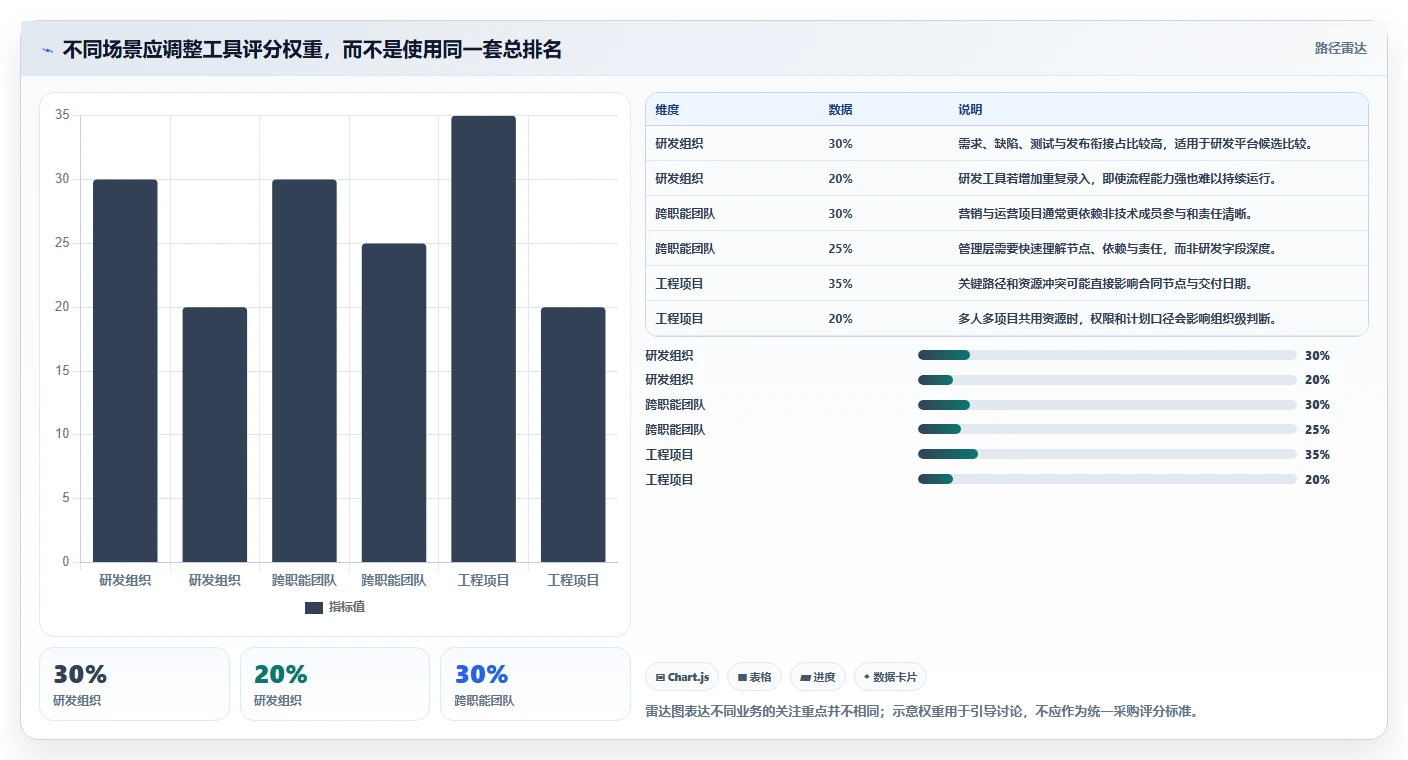Click the 35 tick on the chart's y-axis
Image resolution: width=1408 pixels, height=760 pixels.
tap(62, 115)
